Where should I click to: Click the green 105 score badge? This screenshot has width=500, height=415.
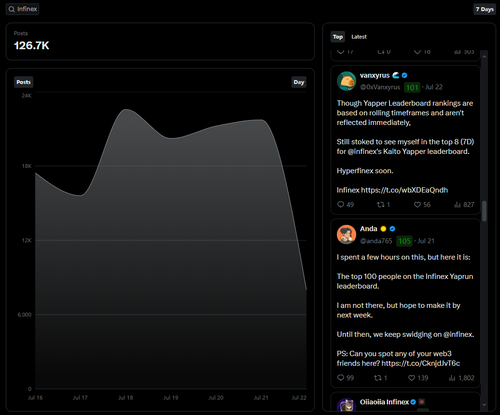(x=404, y=241)
